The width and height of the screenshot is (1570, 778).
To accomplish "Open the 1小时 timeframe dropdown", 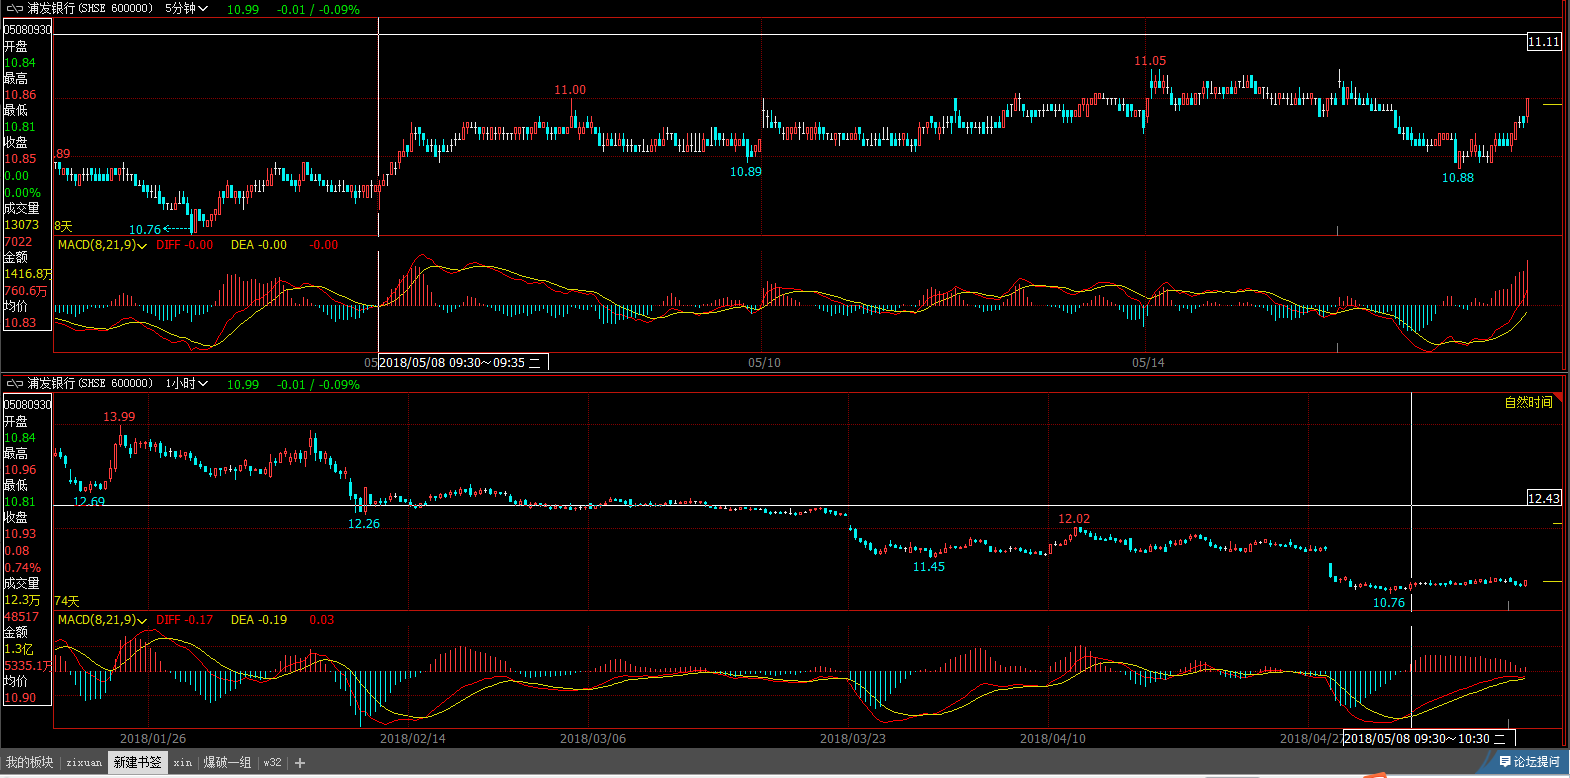I will click(186, 383).
